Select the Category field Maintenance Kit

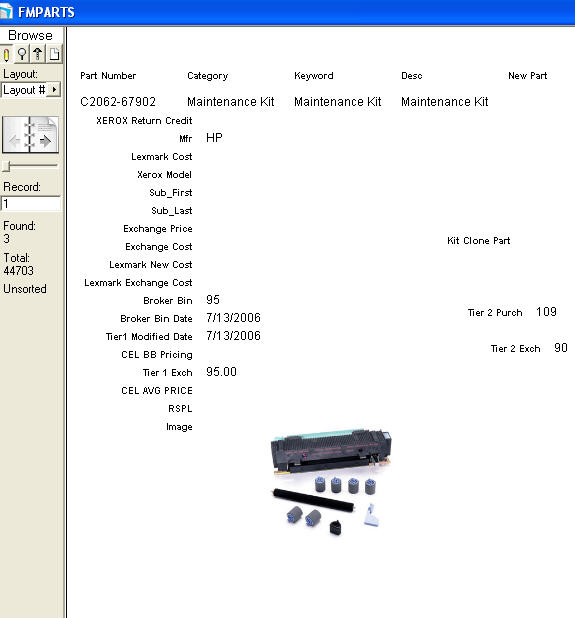click(x=231, y=102)
